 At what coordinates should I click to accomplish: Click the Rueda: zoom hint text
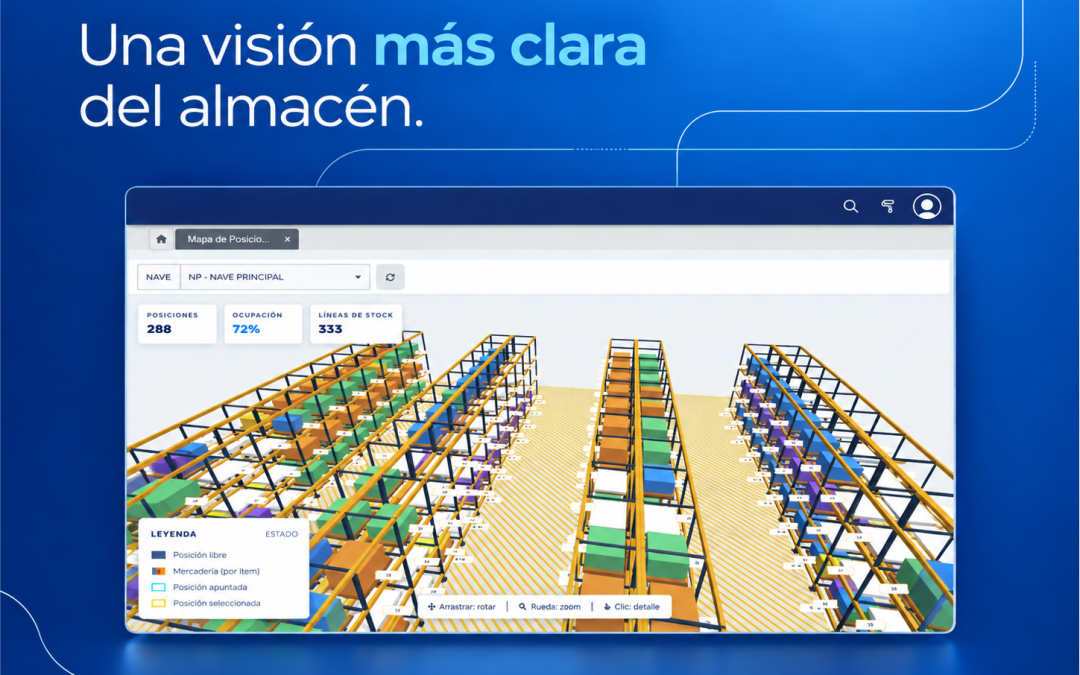tap(555, 607)
